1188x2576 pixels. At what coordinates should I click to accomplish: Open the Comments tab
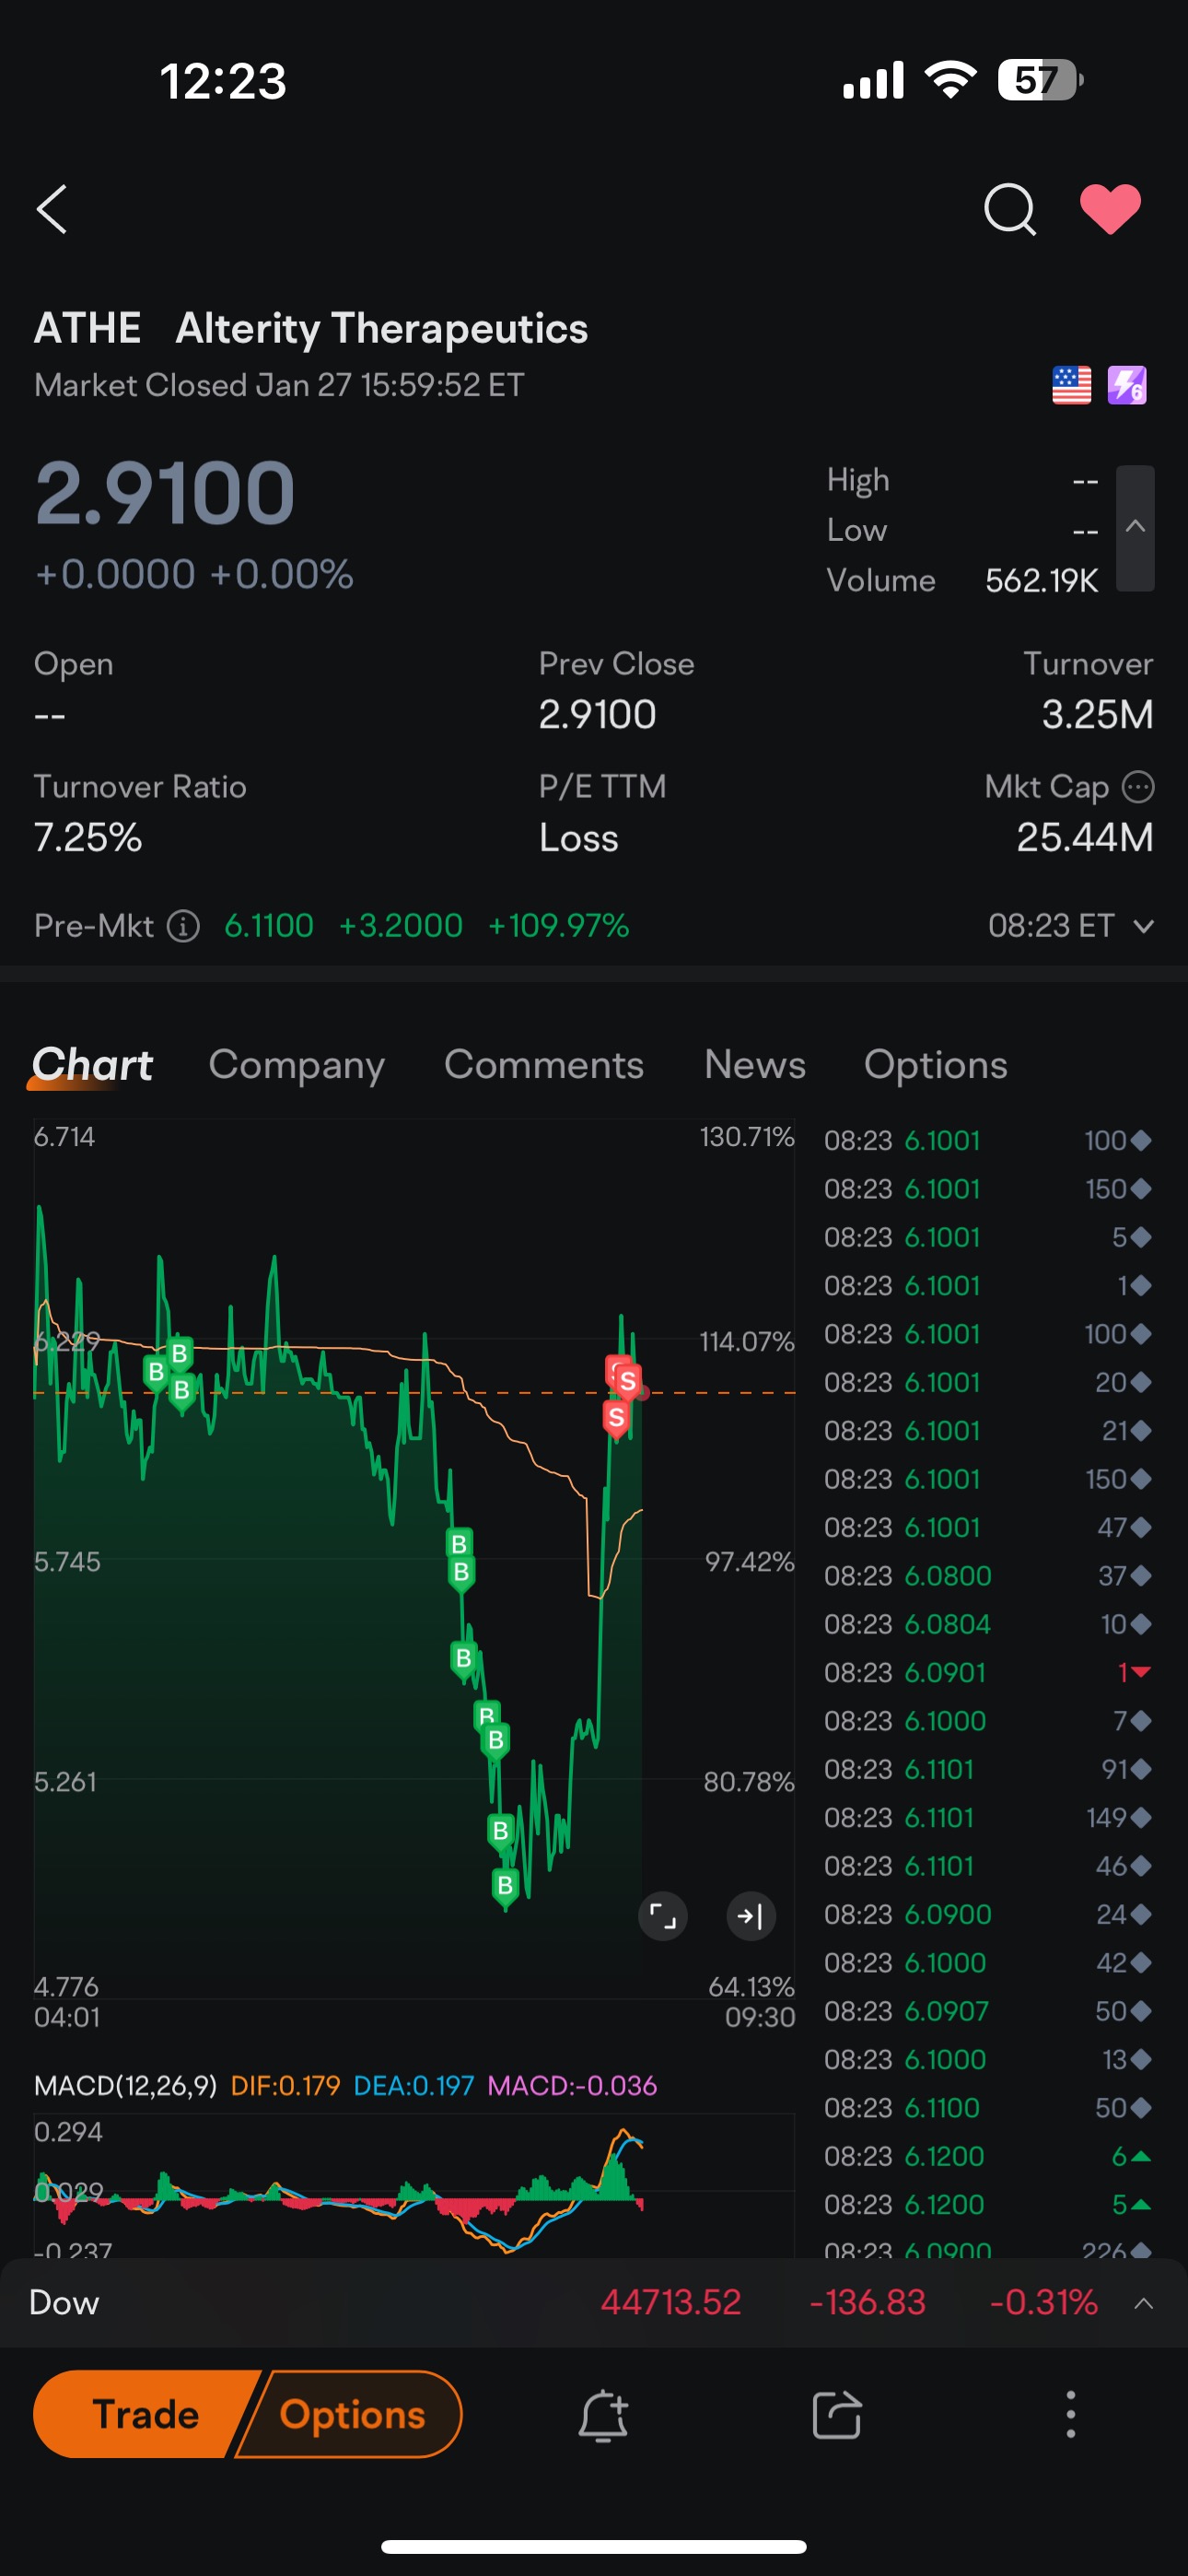point(544,1065)
